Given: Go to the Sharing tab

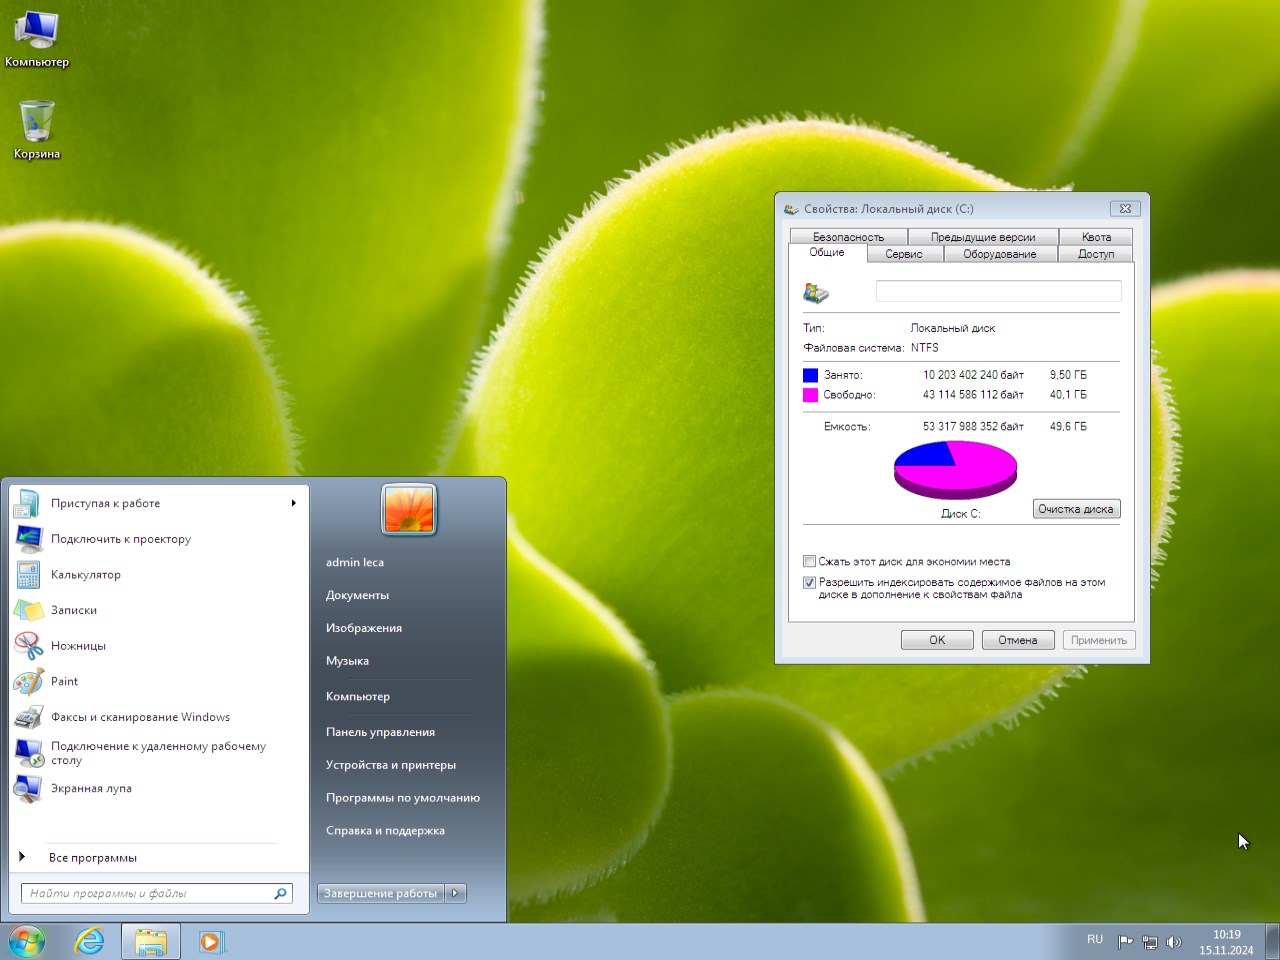Looking at the screenshot, I should point(1096,254).
